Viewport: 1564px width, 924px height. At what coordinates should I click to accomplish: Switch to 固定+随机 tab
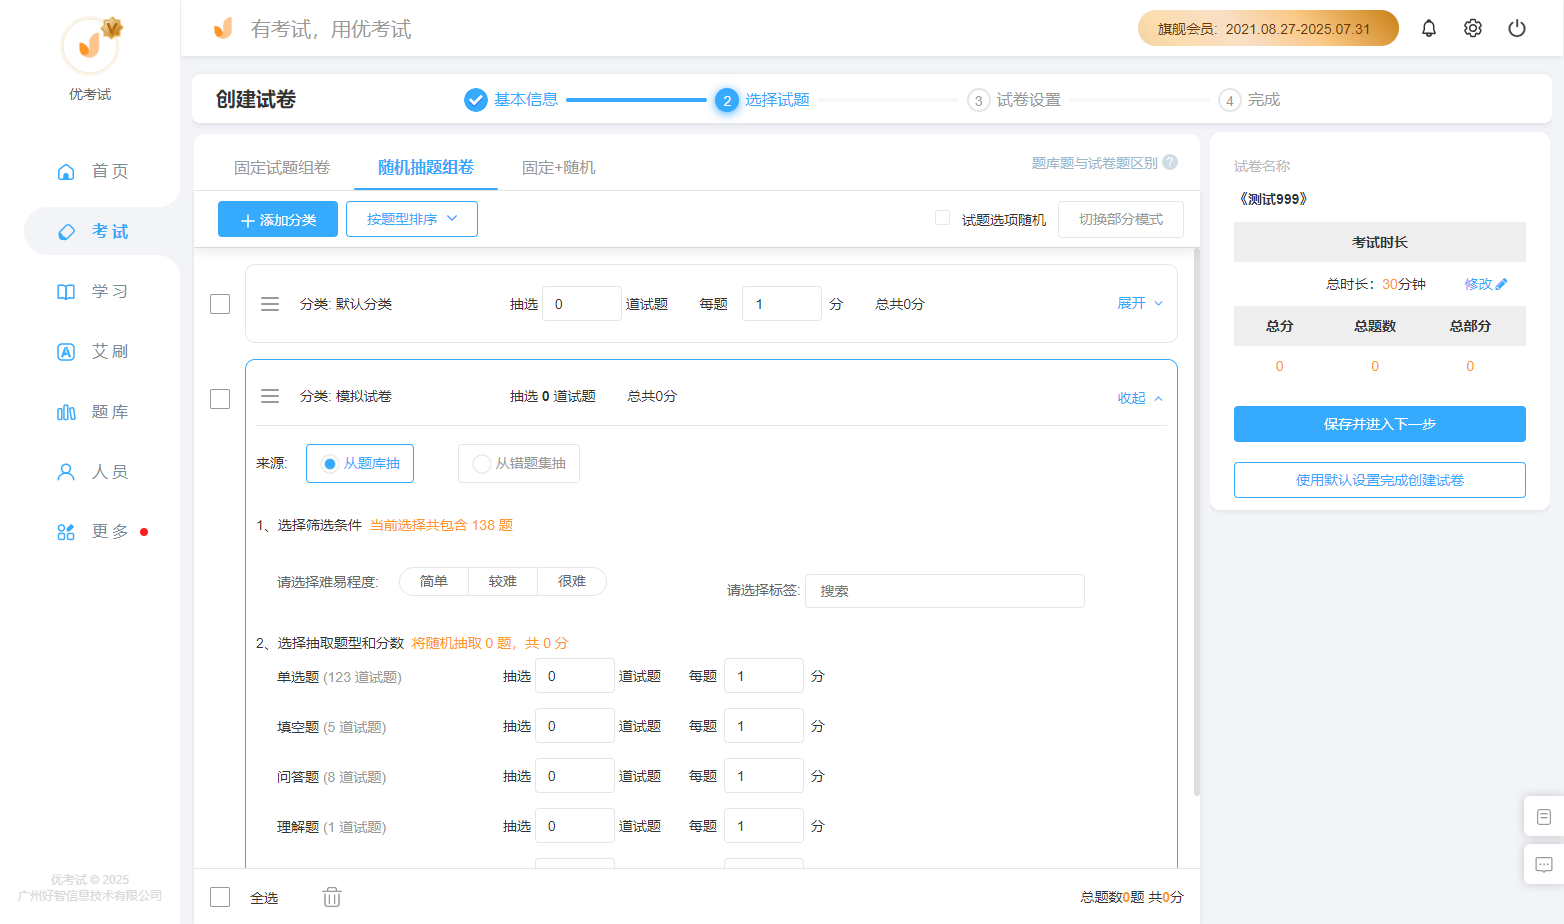click(x=559, y=167)
